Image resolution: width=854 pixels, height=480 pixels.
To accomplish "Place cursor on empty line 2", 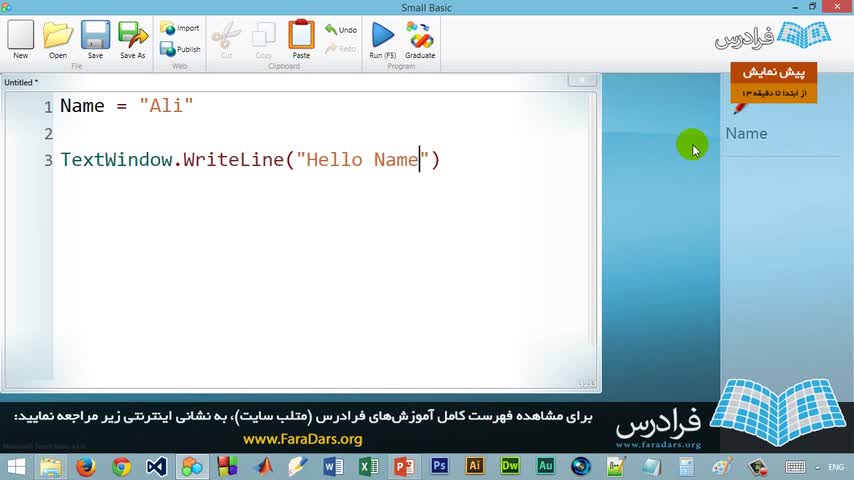I will click(x=321, y=133).
